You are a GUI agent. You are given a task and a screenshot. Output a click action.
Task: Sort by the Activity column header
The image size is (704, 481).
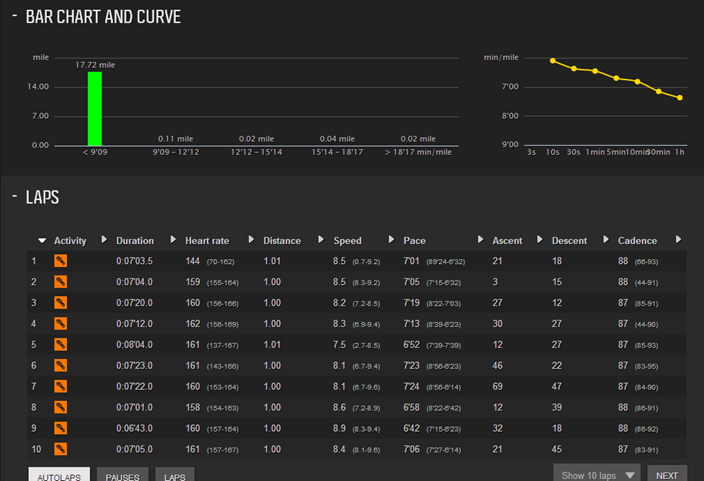point(70,241)
